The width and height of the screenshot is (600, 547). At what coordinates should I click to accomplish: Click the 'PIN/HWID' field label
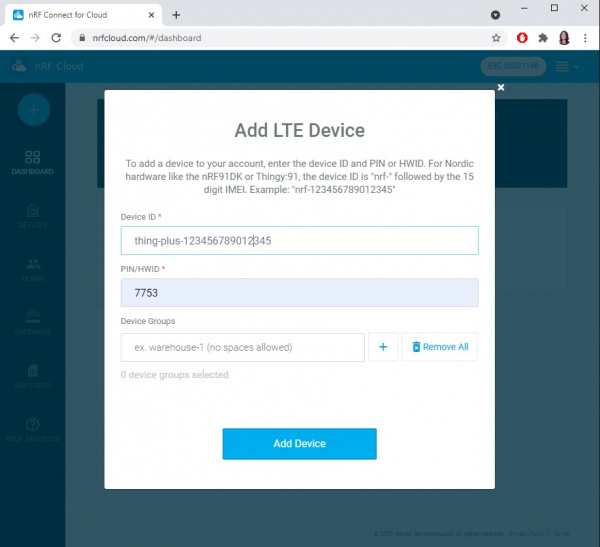point(140,269)
